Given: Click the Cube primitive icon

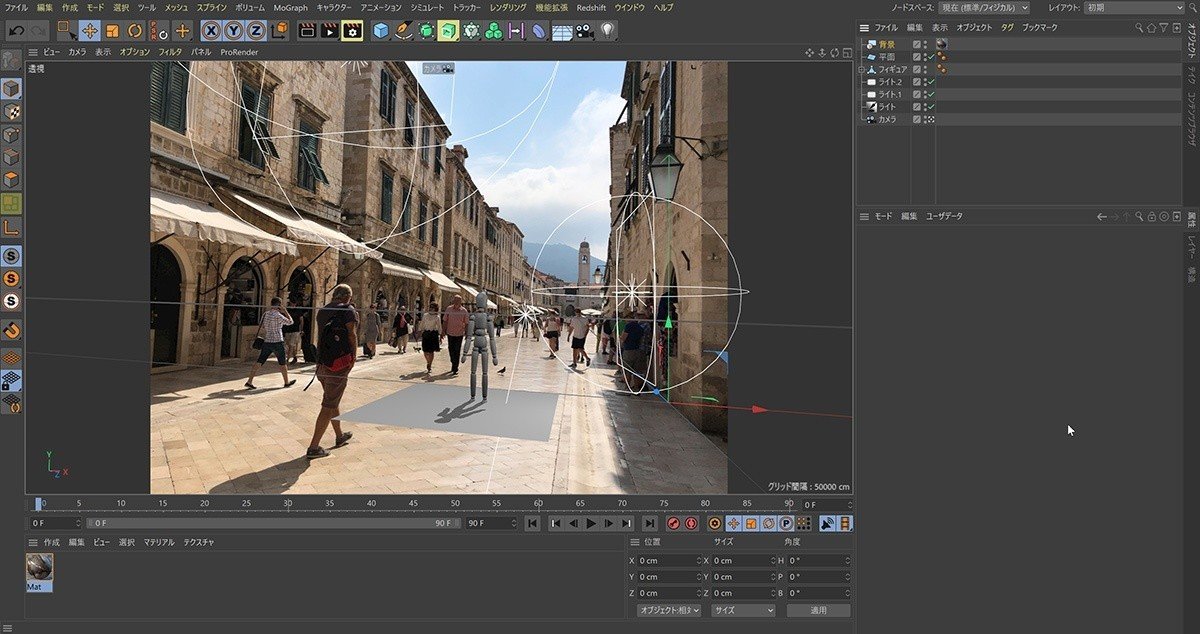Looking at the screenshot, I should tap(381, 31).
